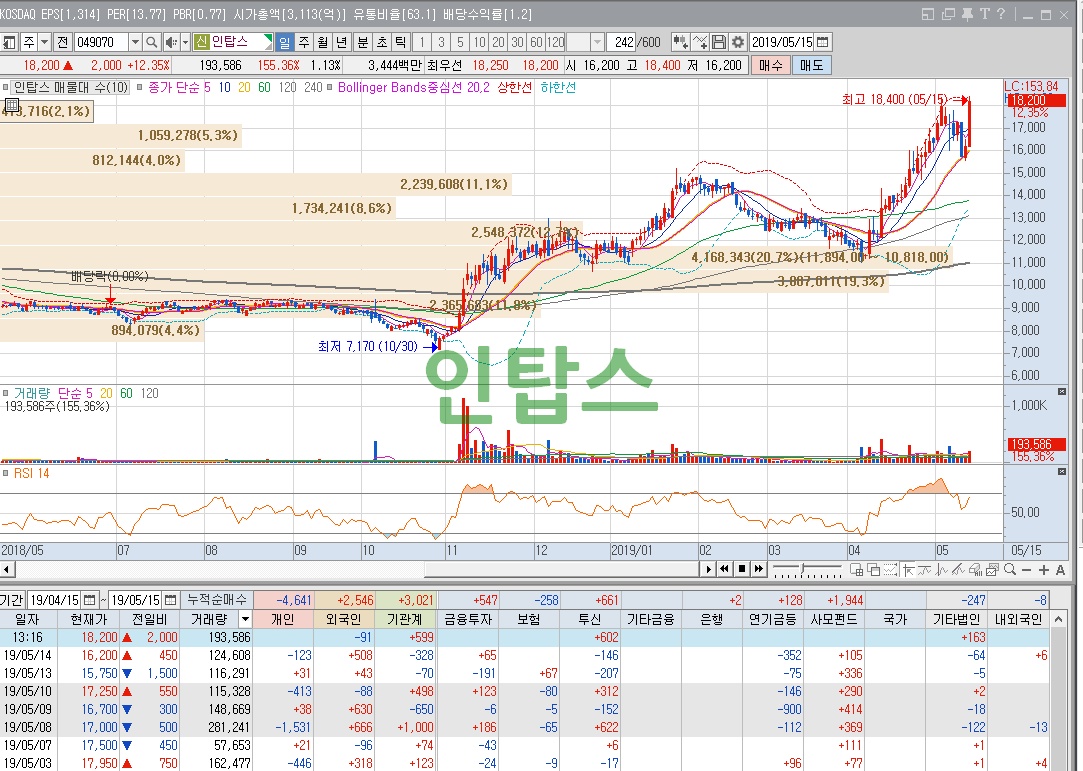Select interval 1 button
This screenshot has height=771, width=1083.
click(423, 42)
